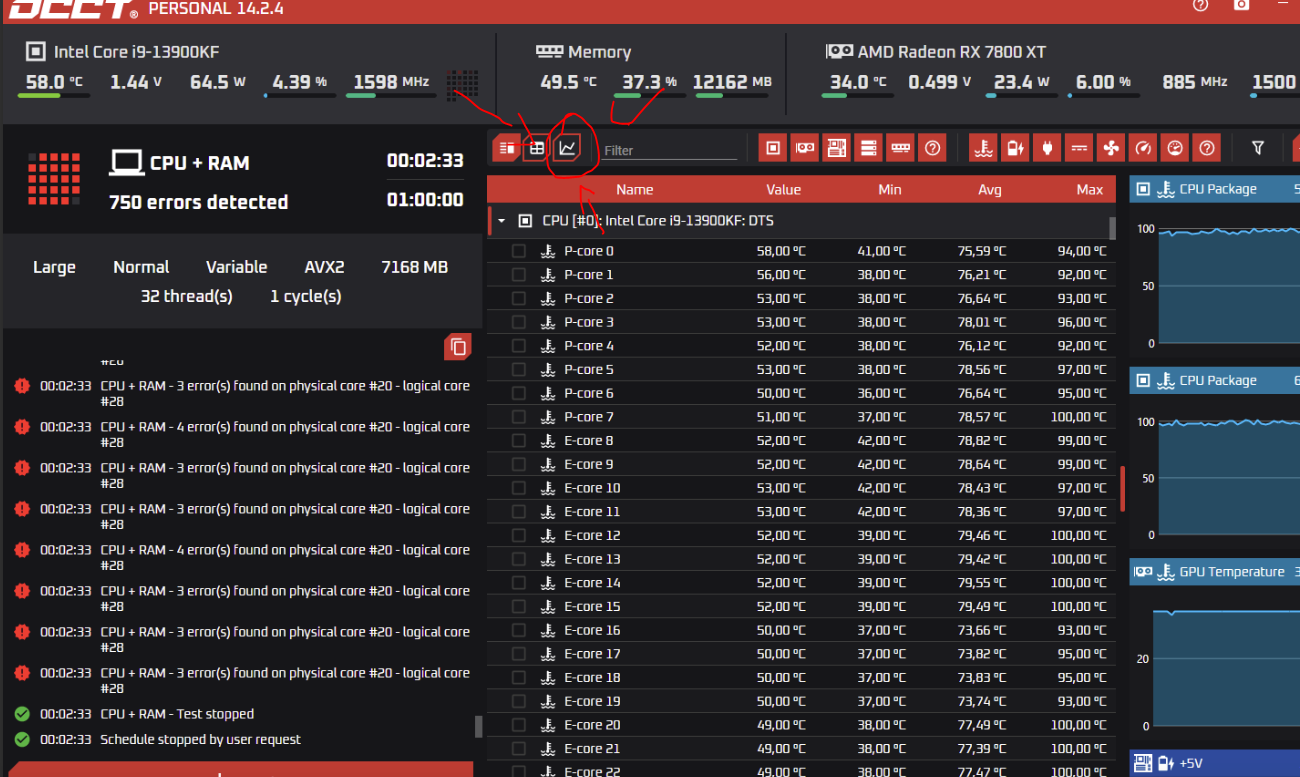Filter sensors by GPU hardware
This screenshot has width=1300, height=777.
pyautogui.click(x=805, y=148)
